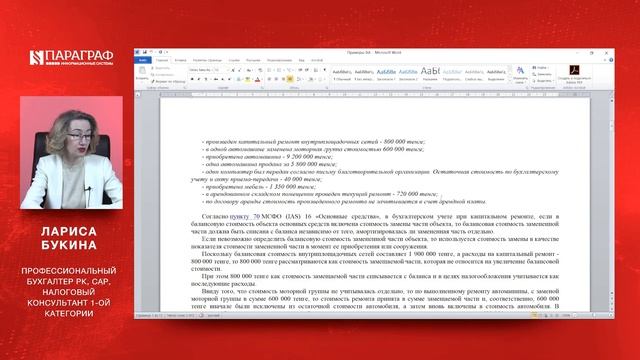Switch to the Review ribbon tab
This screenshot has height=360, width=640.
pyautogui.click(x=280, y=60)
